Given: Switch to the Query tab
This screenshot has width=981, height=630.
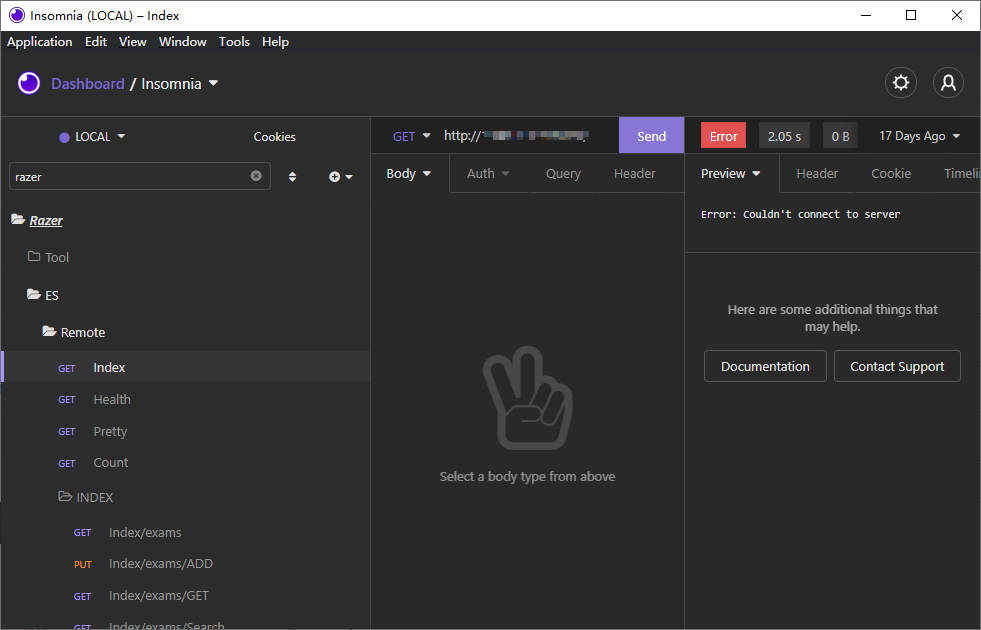Looking at the screenshot, I should click(x=563, y=174).
